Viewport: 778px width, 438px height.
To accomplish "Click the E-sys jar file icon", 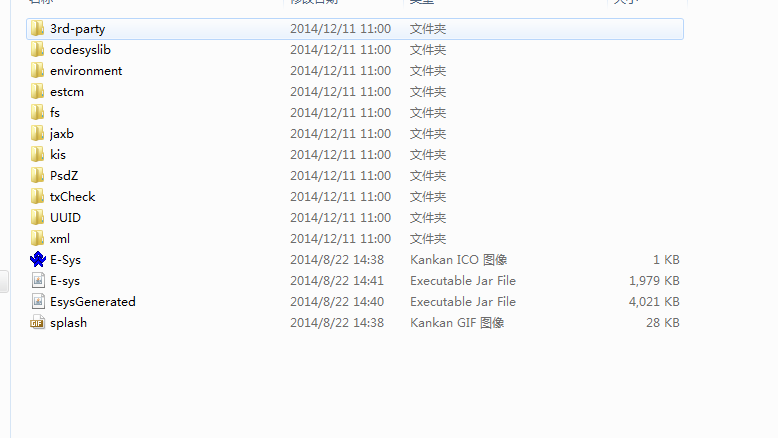I will (38, 281).
